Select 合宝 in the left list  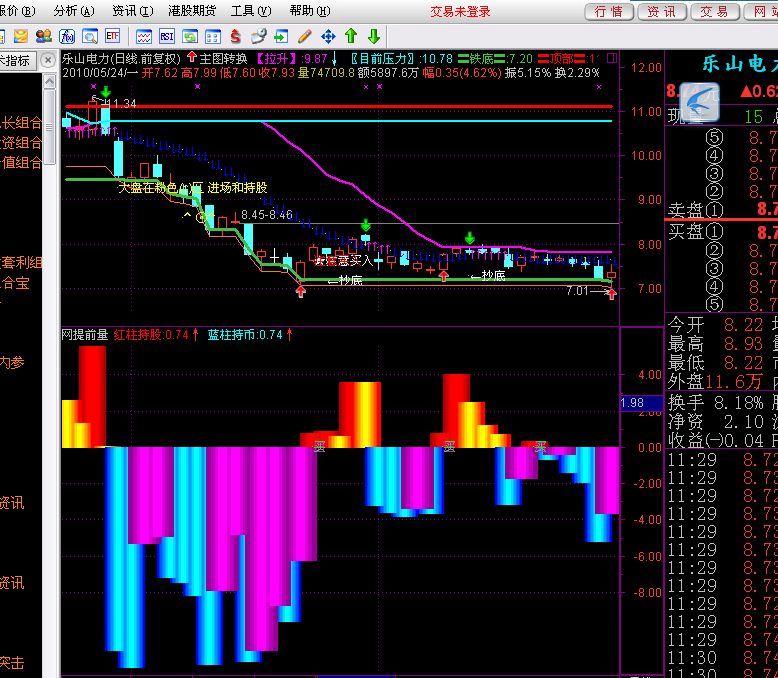(15, 283)
